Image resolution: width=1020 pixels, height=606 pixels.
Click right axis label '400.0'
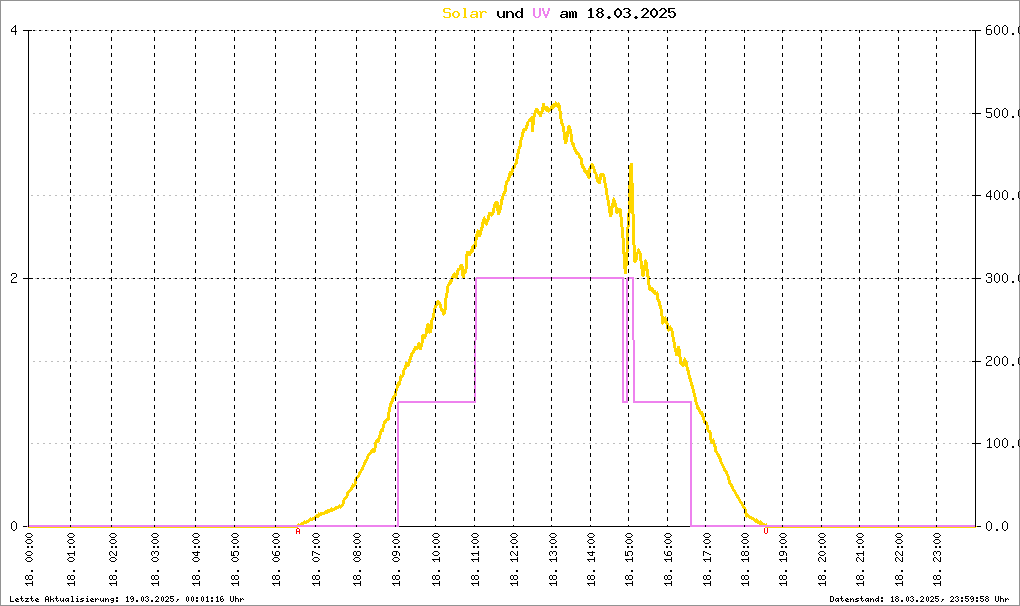[1002, 195]
